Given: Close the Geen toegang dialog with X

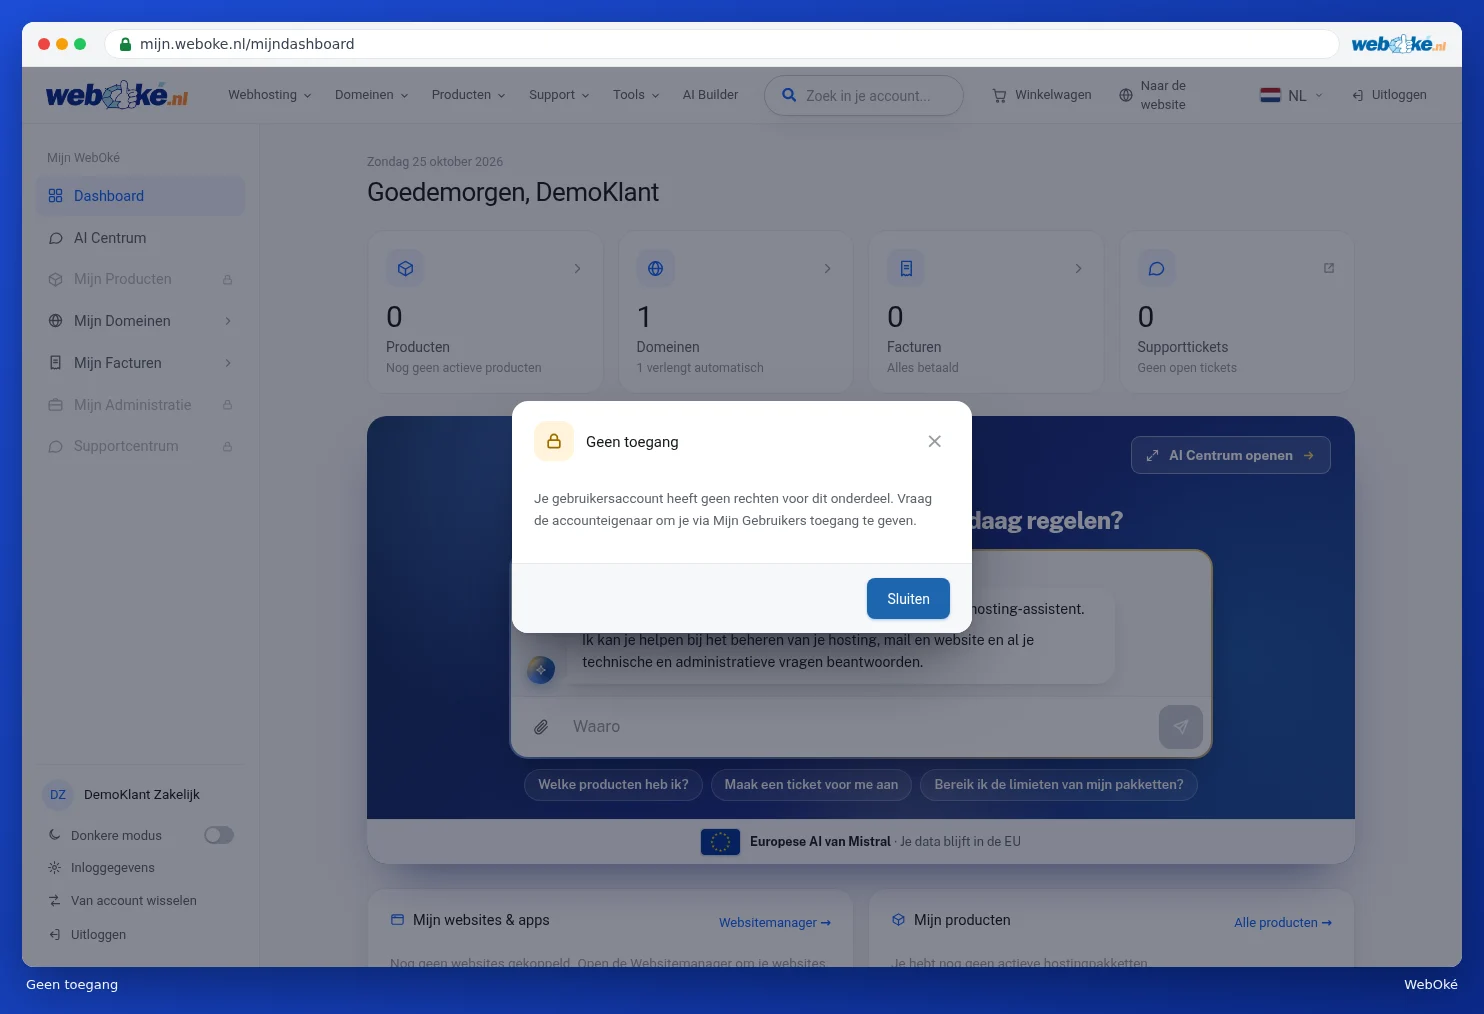Looking at the screenshot, I should 934,441.
